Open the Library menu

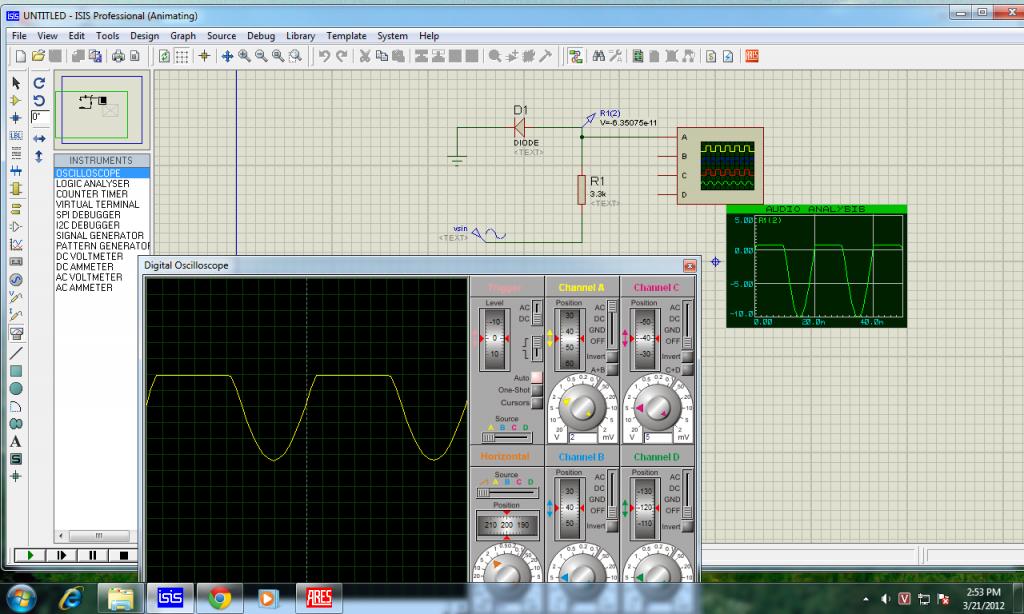click(300, 36)
